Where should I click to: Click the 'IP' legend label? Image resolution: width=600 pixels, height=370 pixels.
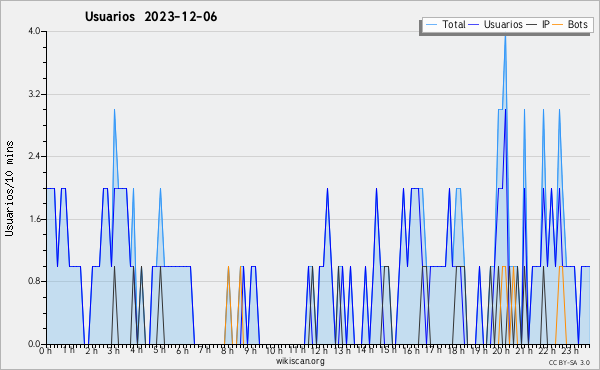[546, 24]
